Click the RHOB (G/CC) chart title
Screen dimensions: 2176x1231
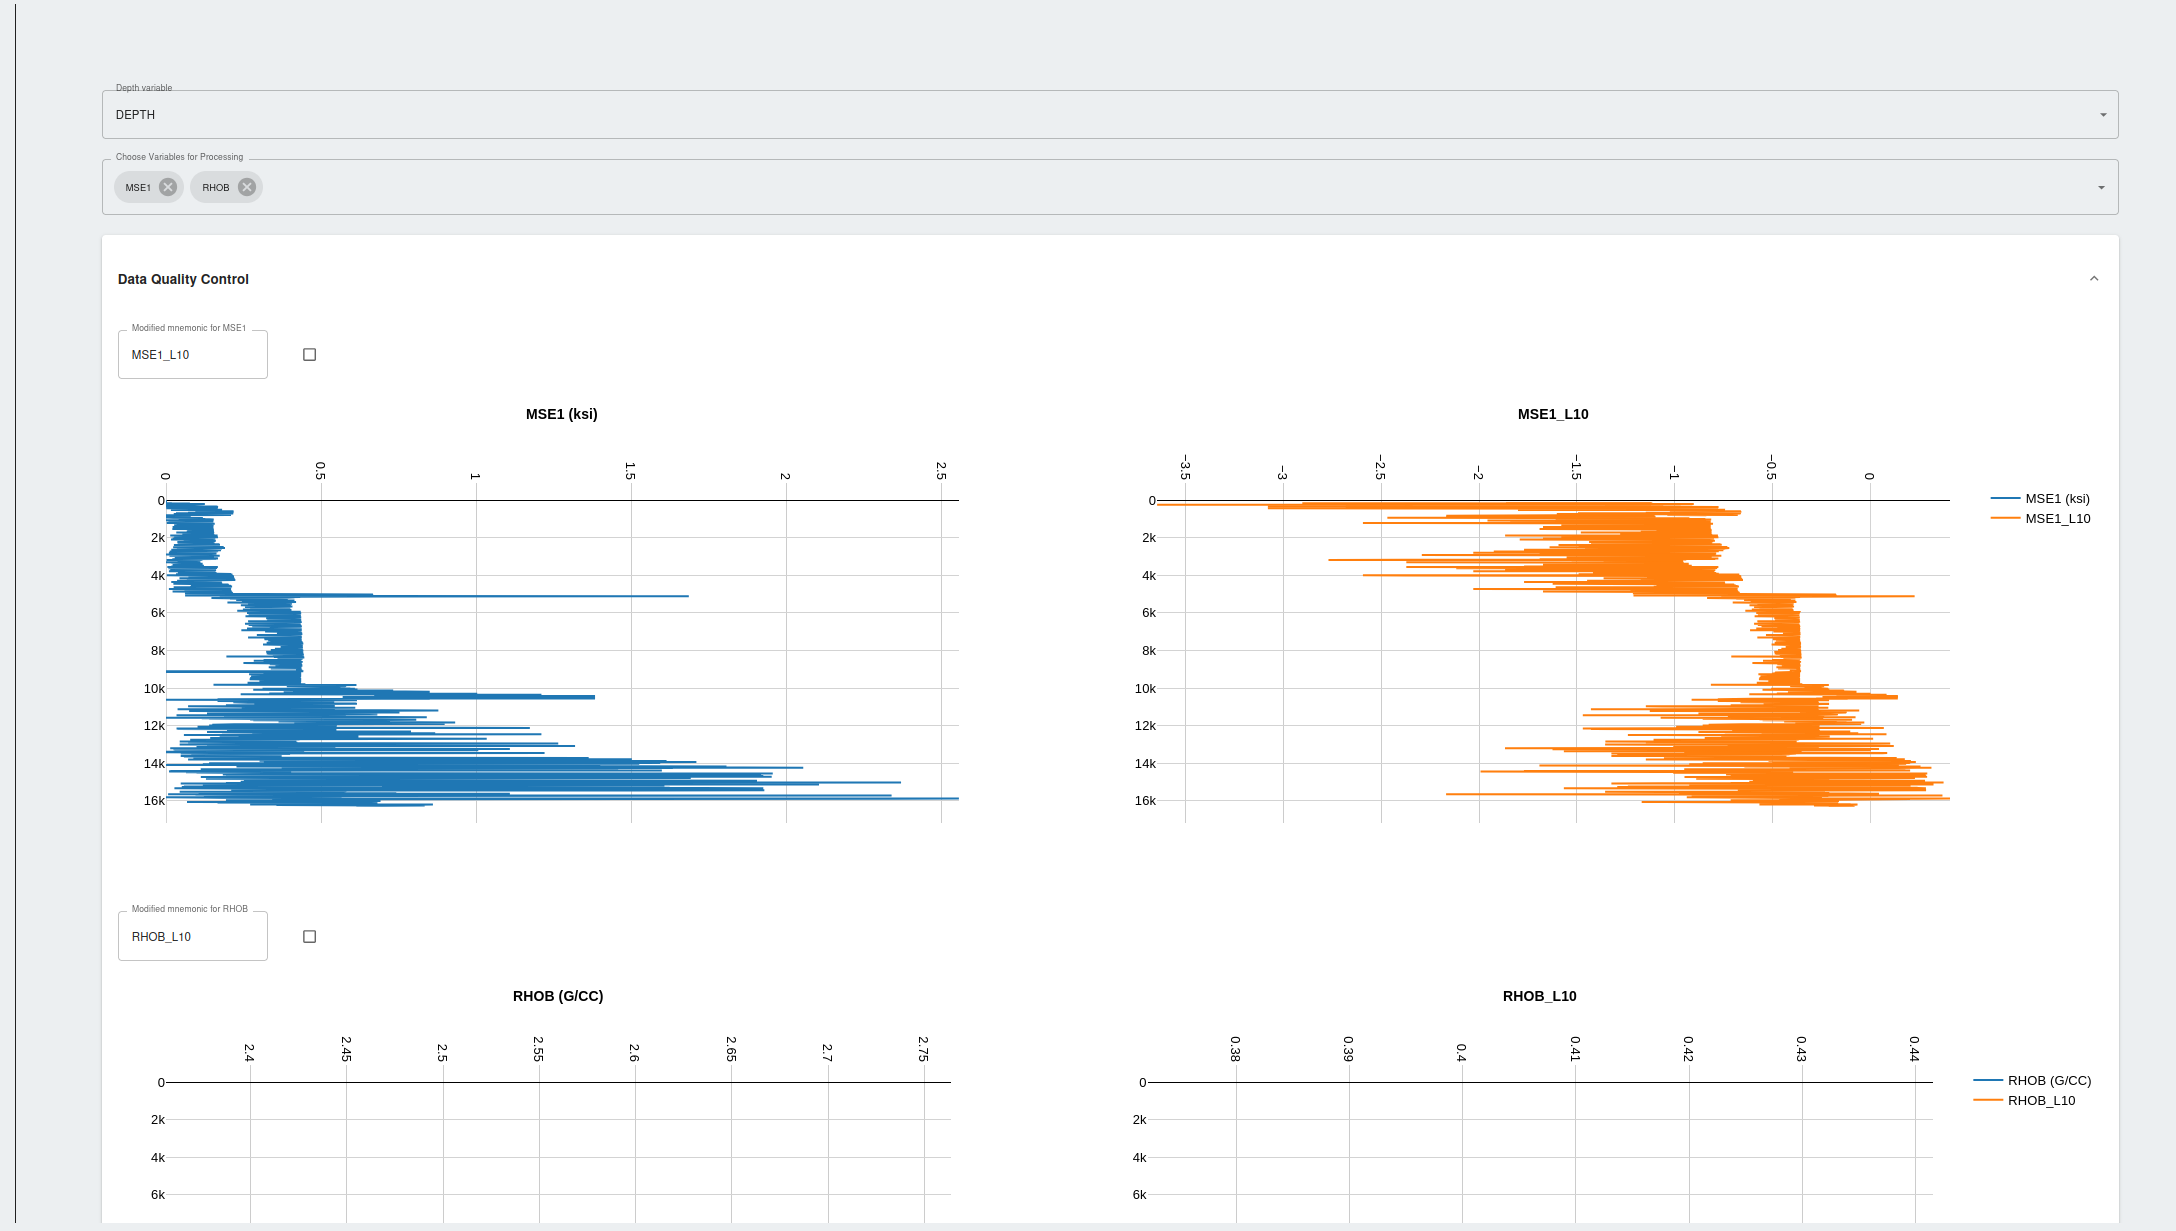point(558,996)
